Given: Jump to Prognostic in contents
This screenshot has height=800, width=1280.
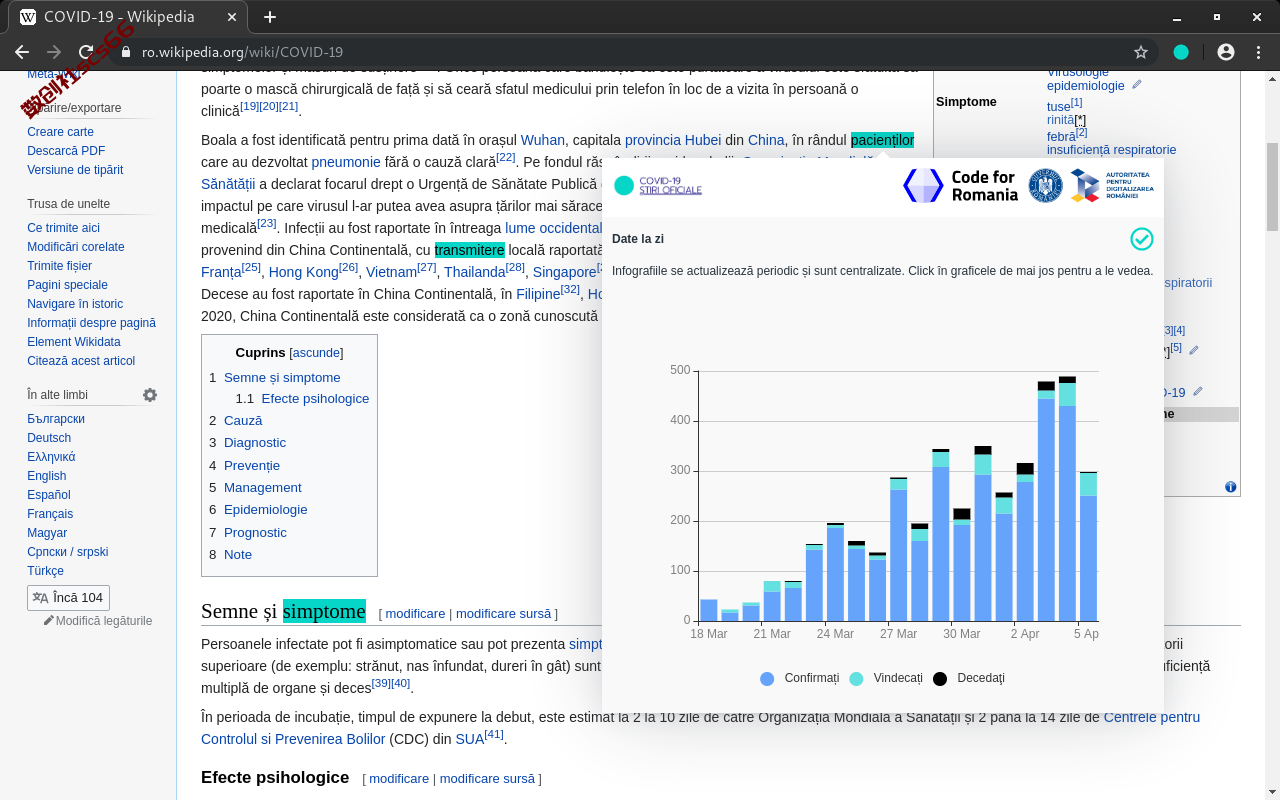Looking at the screenshot, I should click(x=255, y=532).
